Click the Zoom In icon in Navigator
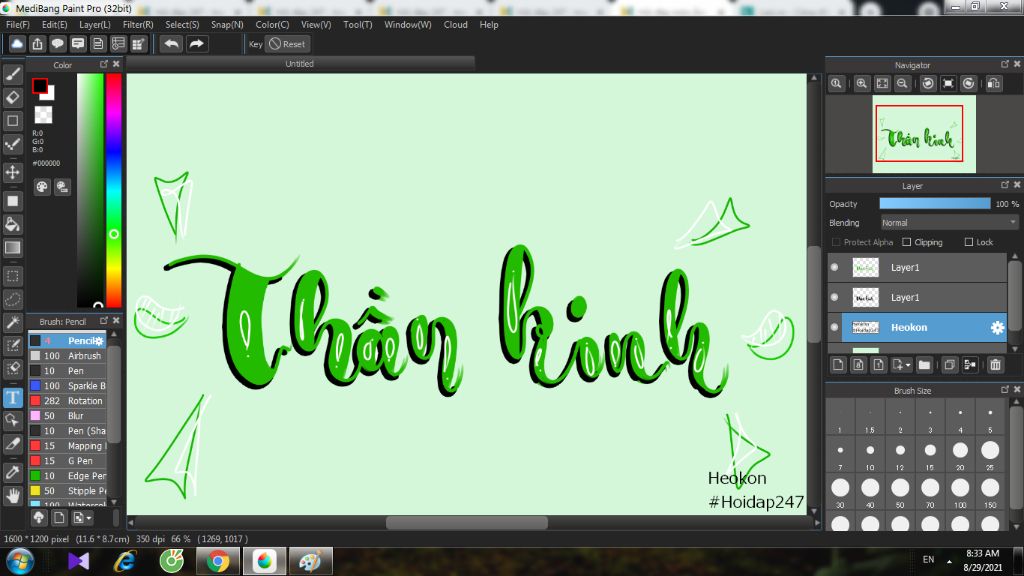Screen dimensions: 1024x576 coord(861,84)
